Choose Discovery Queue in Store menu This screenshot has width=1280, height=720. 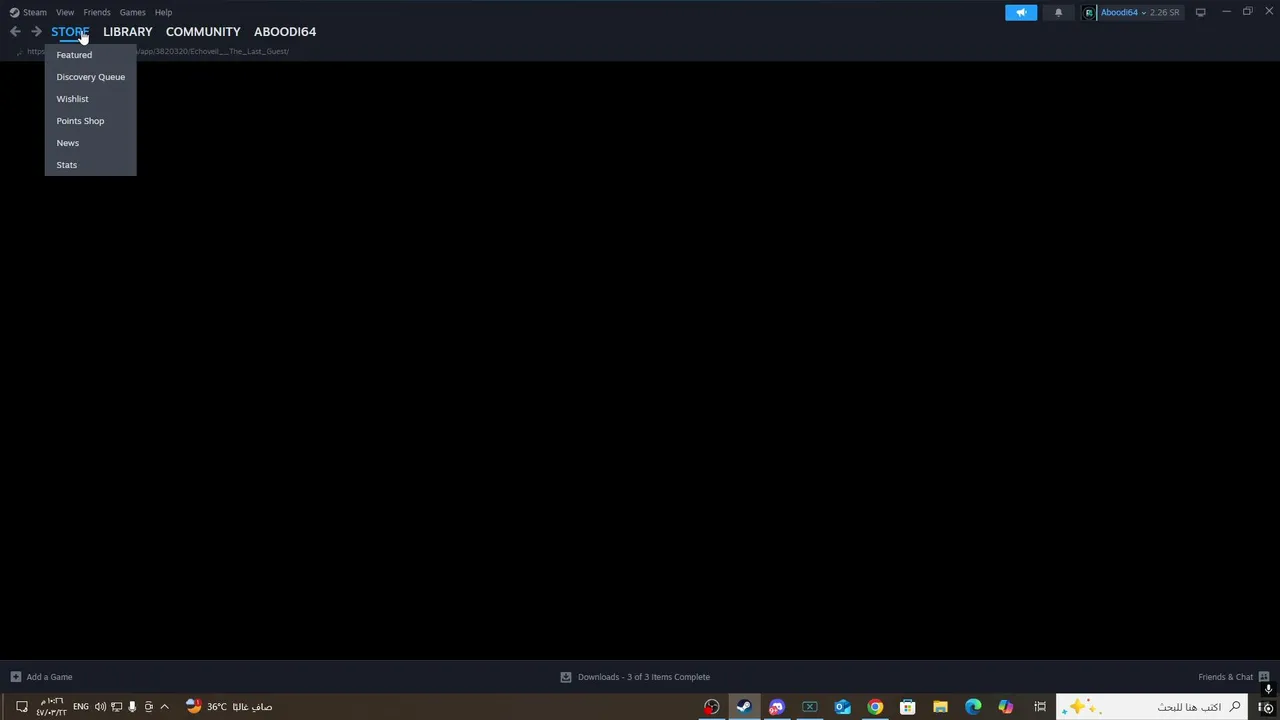[x=91, y=77]
